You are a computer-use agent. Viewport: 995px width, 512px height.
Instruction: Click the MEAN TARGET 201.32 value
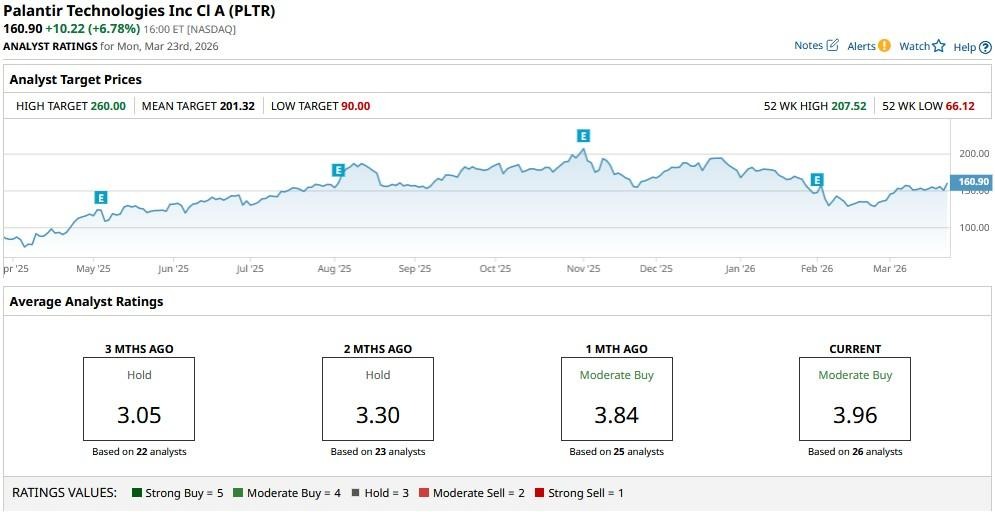237,106
